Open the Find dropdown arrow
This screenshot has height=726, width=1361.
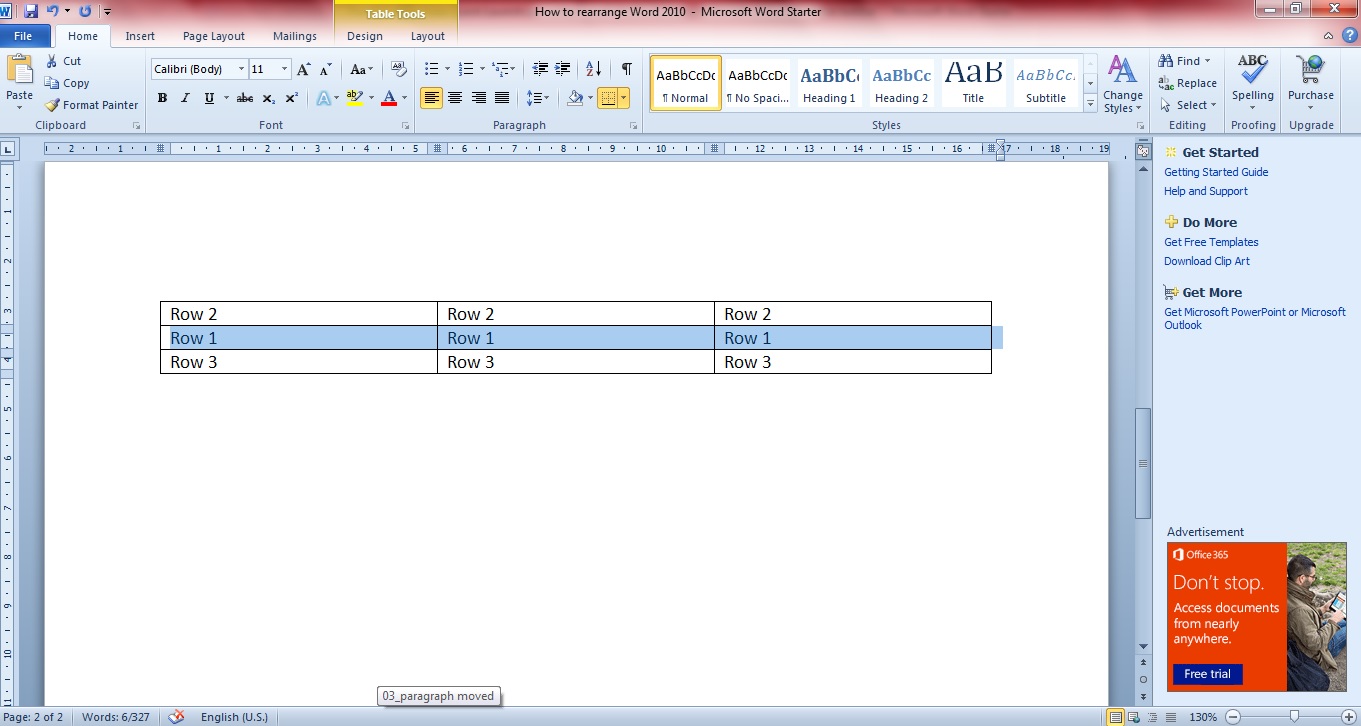(x=1207, y=61)
